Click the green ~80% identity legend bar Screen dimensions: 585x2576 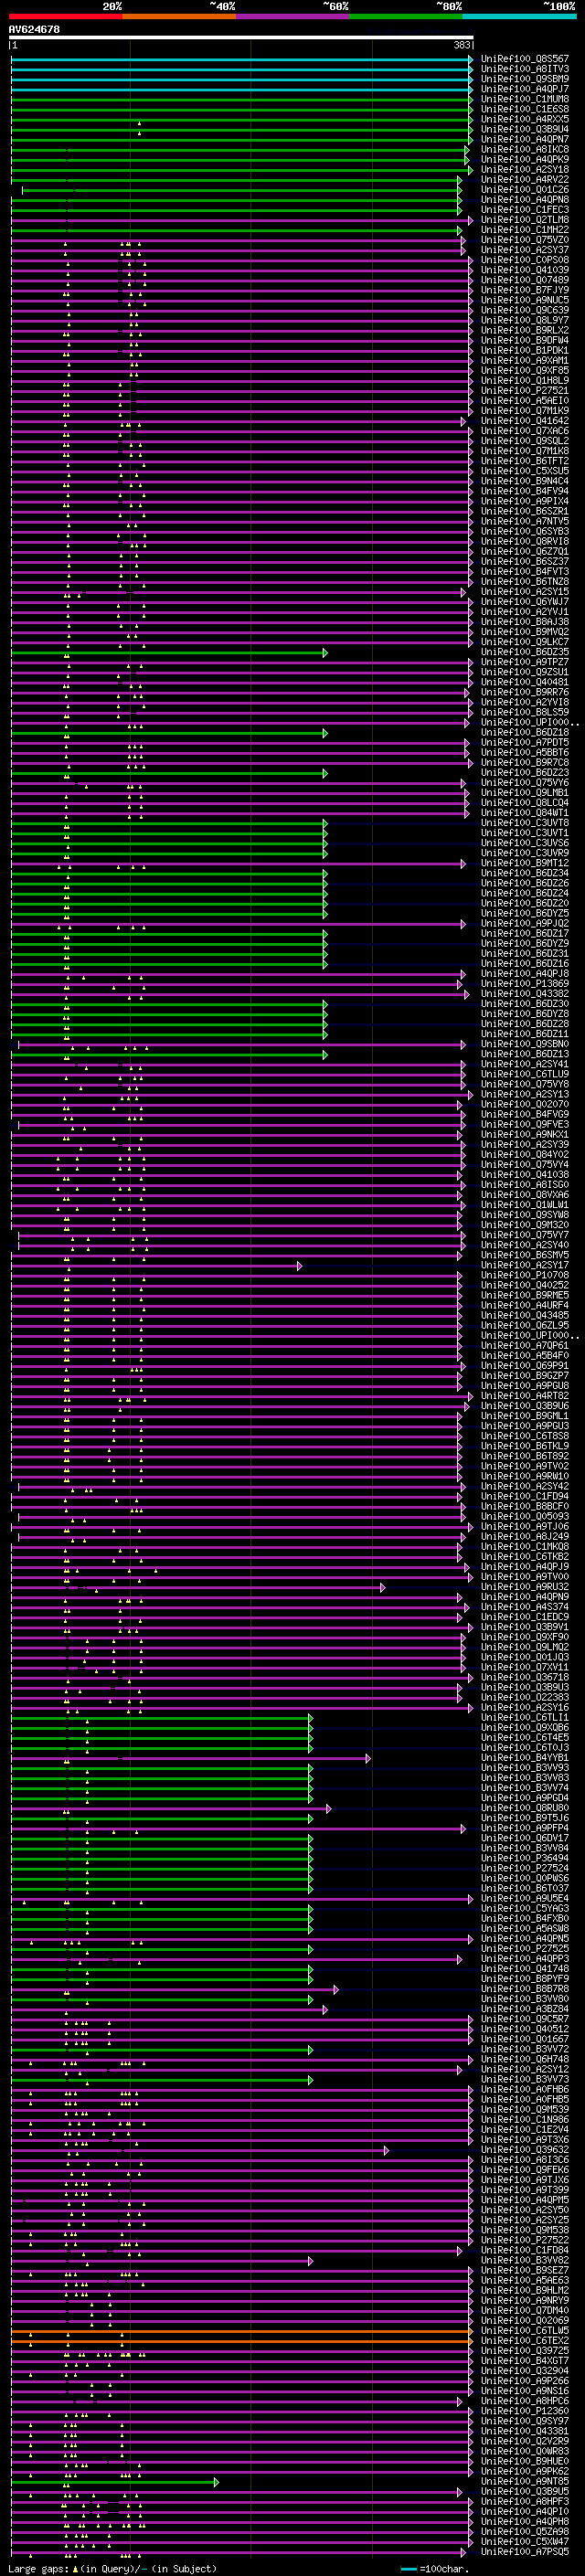pyautogui.click(x=406, y=16)
